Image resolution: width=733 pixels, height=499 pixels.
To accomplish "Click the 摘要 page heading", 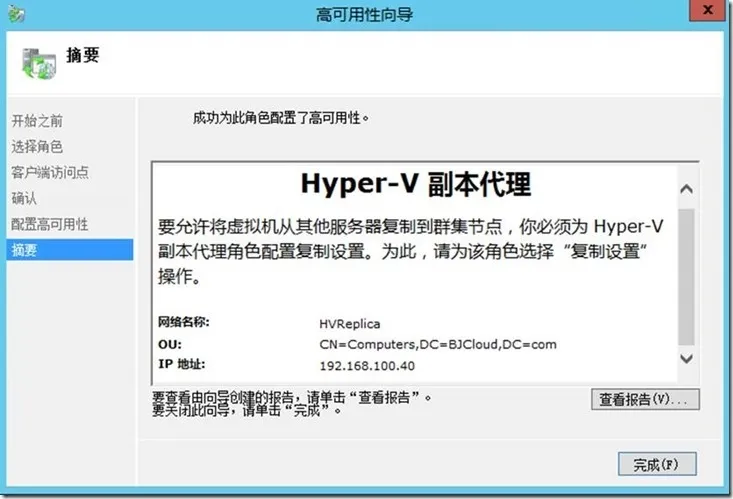I will pos(83,55).
